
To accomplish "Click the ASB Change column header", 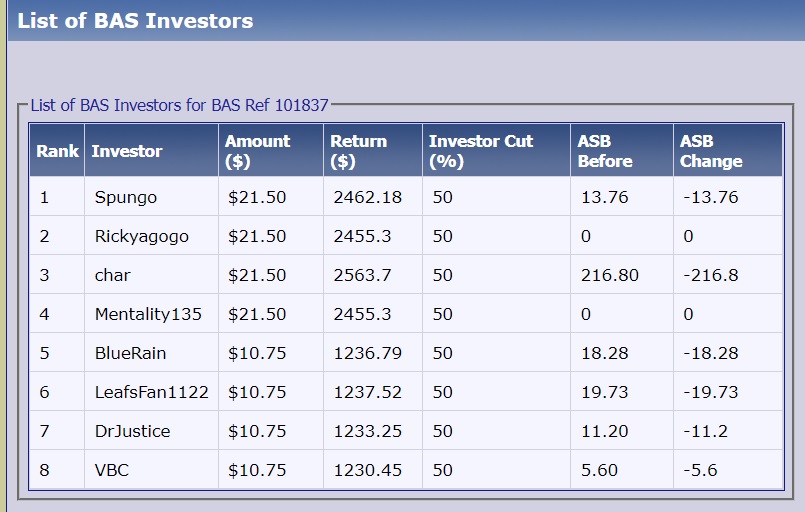I will pyautogui.click(x=711, y=151).
